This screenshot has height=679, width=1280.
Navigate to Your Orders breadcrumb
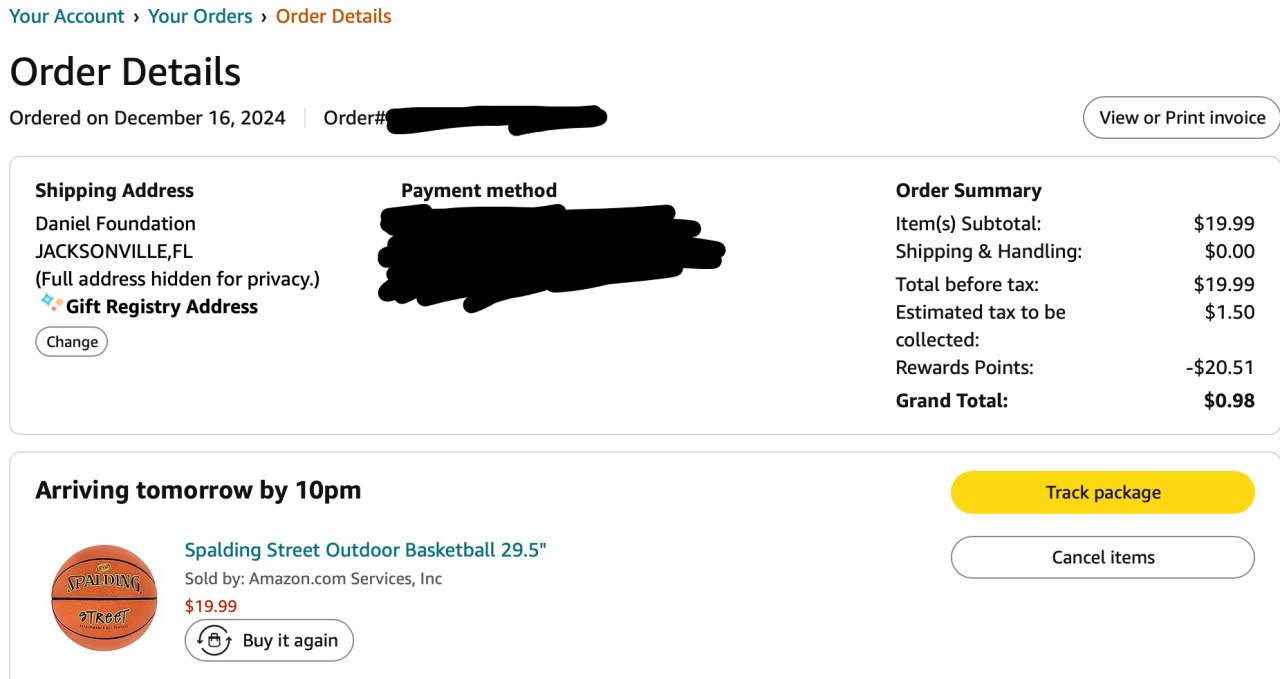(200, 16)
